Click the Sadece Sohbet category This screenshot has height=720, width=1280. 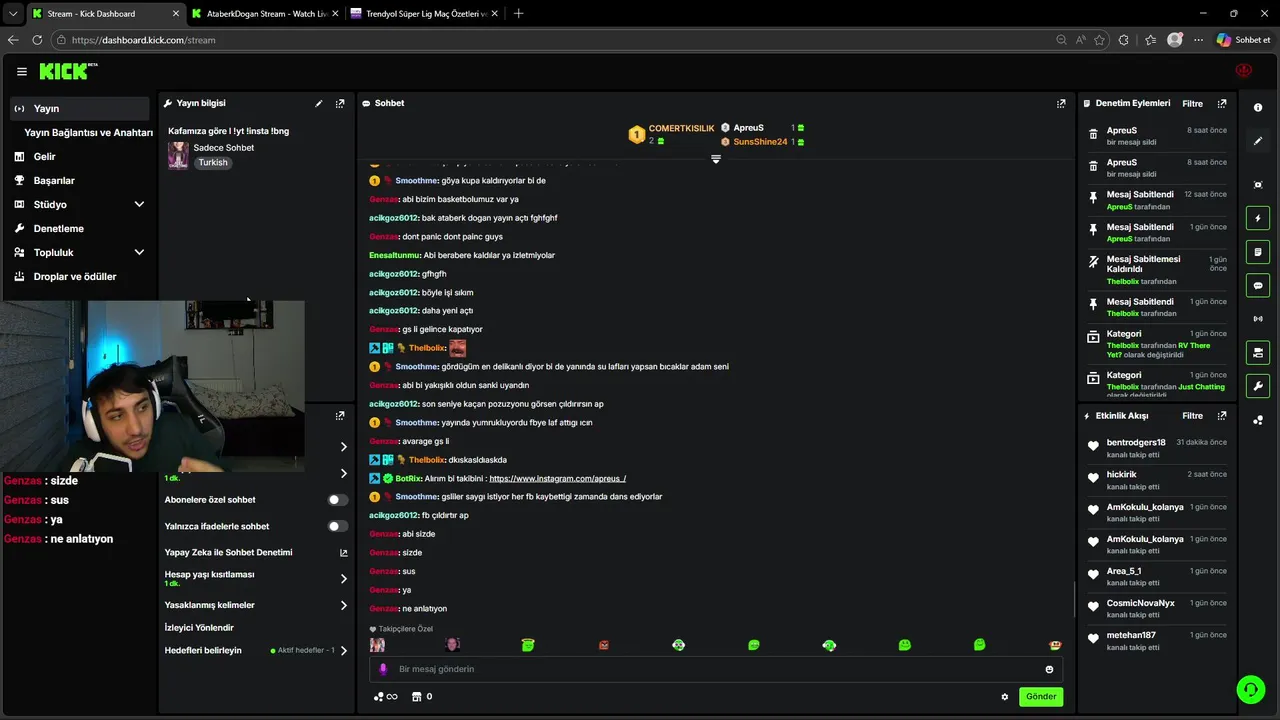click(224, 147)
